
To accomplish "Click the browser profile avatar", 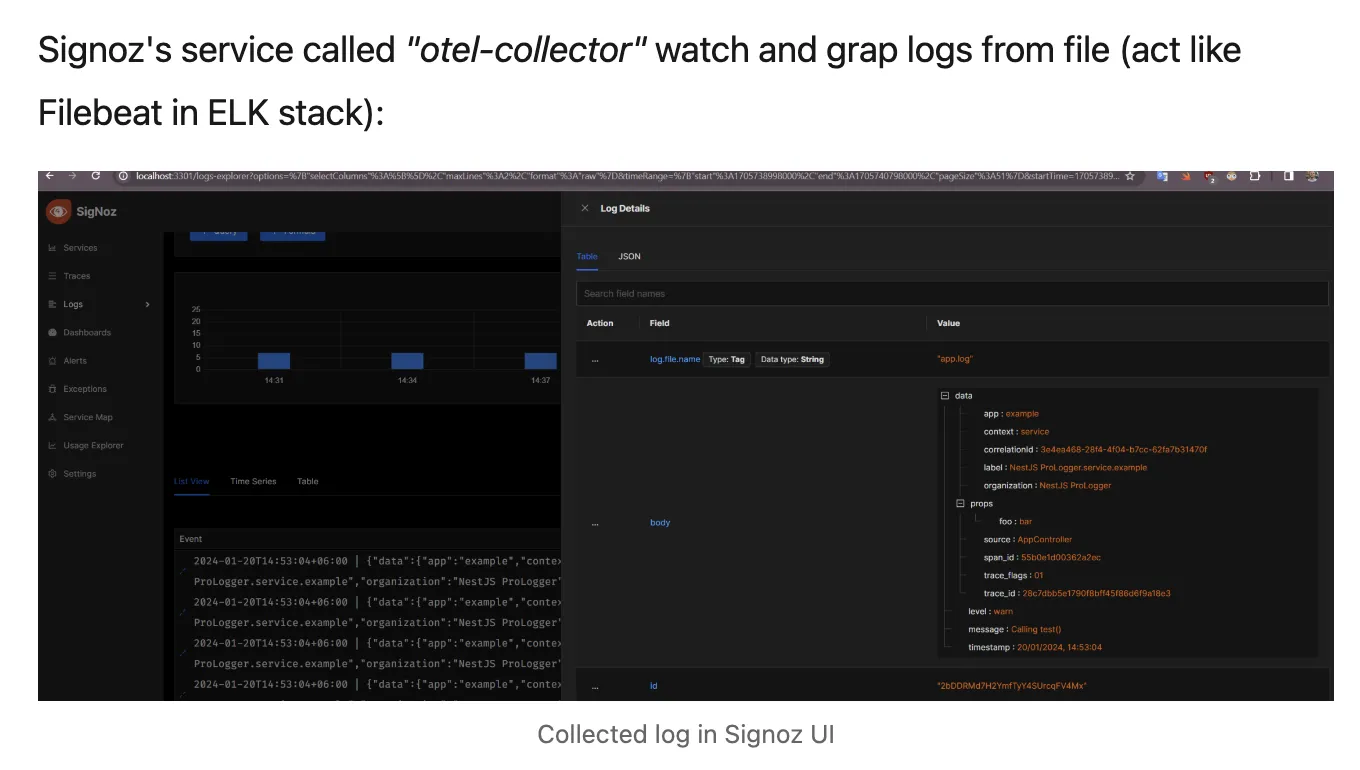I will point(1312,176).
